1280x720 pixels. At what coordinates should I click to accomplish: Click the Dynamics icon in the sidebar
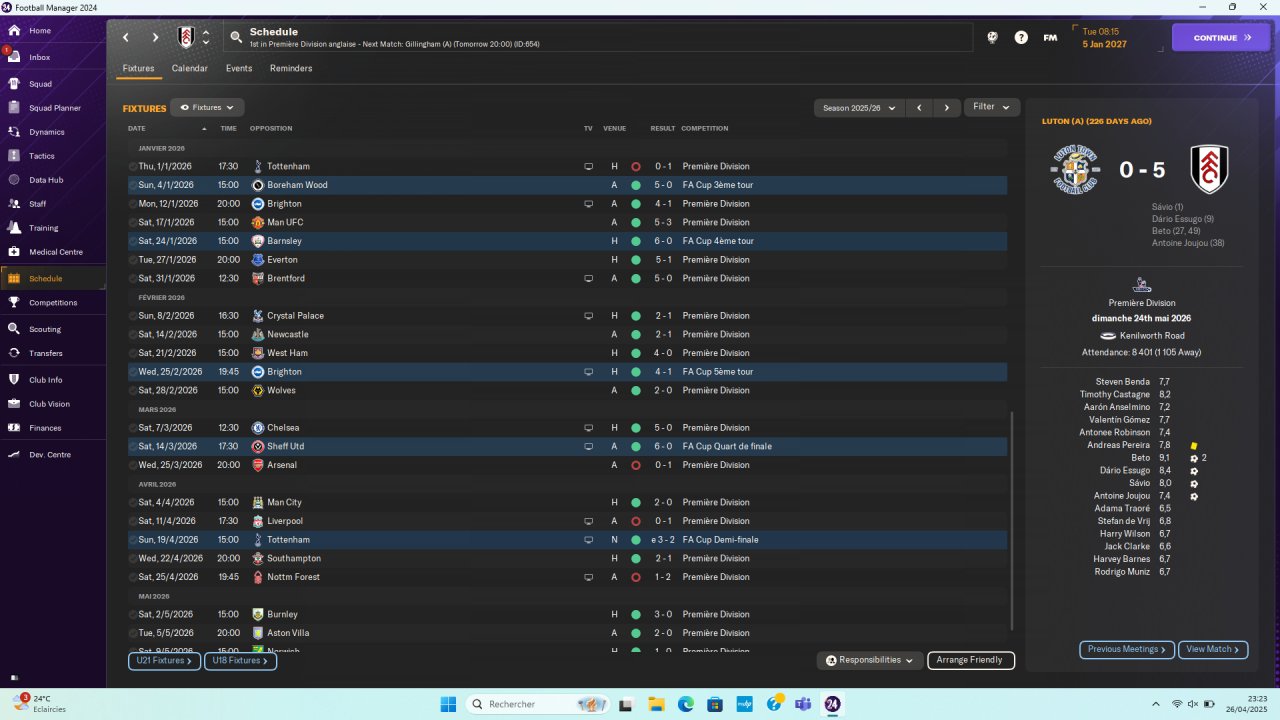click(14, 132)
